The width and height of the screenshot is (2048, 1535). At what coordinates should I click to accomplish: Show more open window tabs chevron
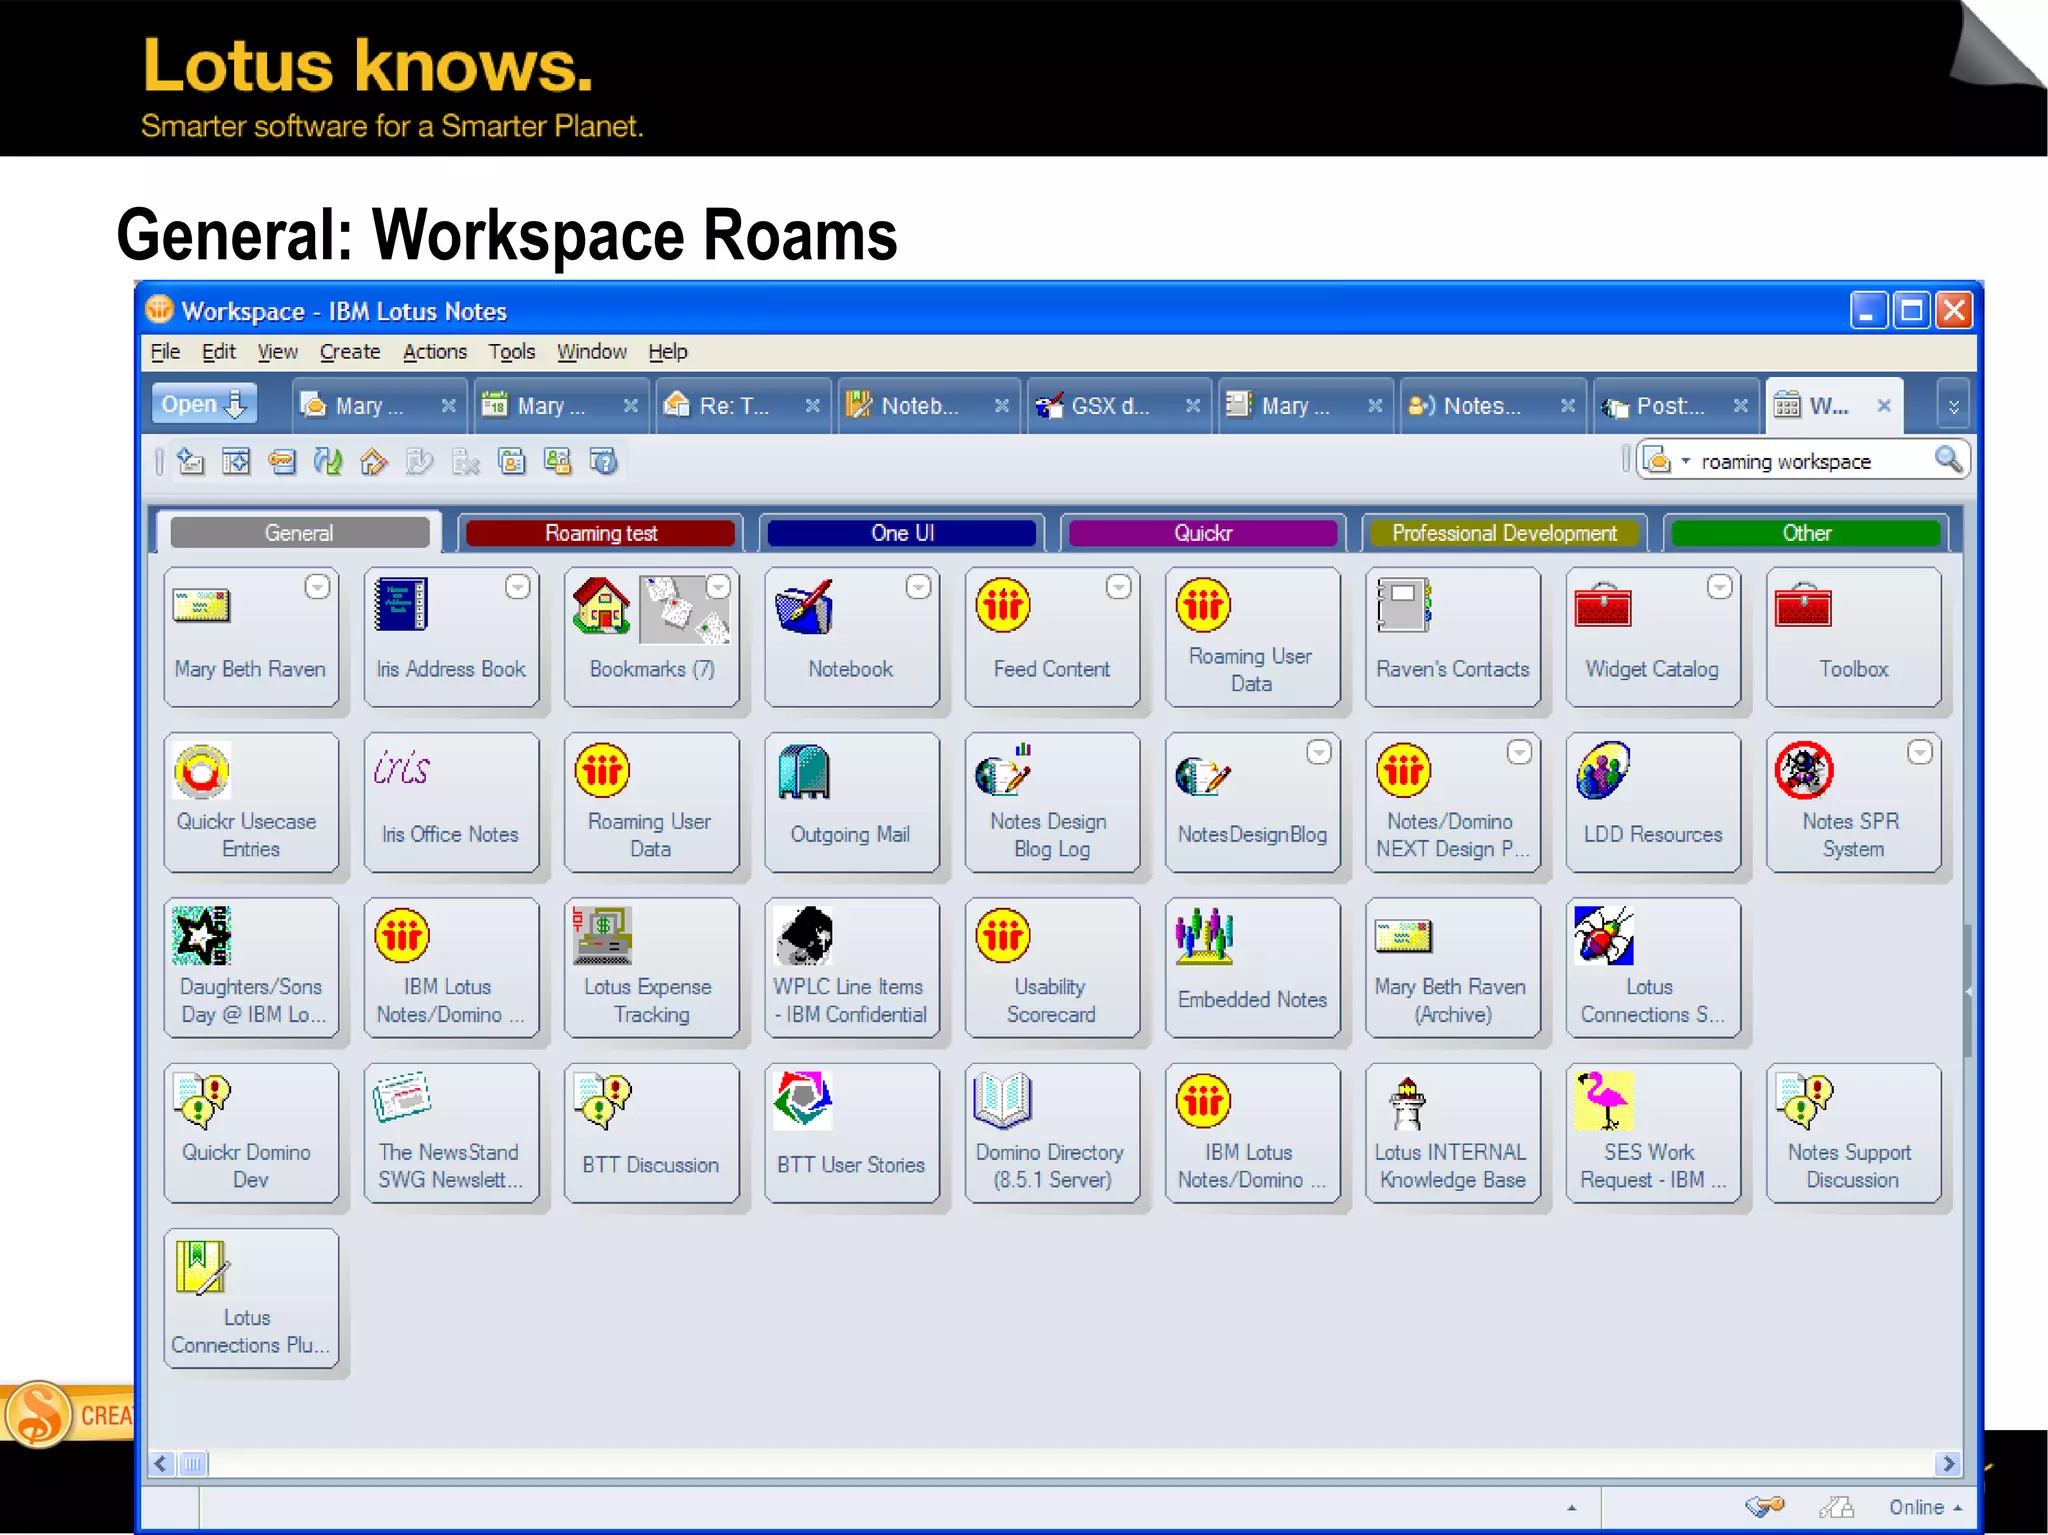[1953, 406]
